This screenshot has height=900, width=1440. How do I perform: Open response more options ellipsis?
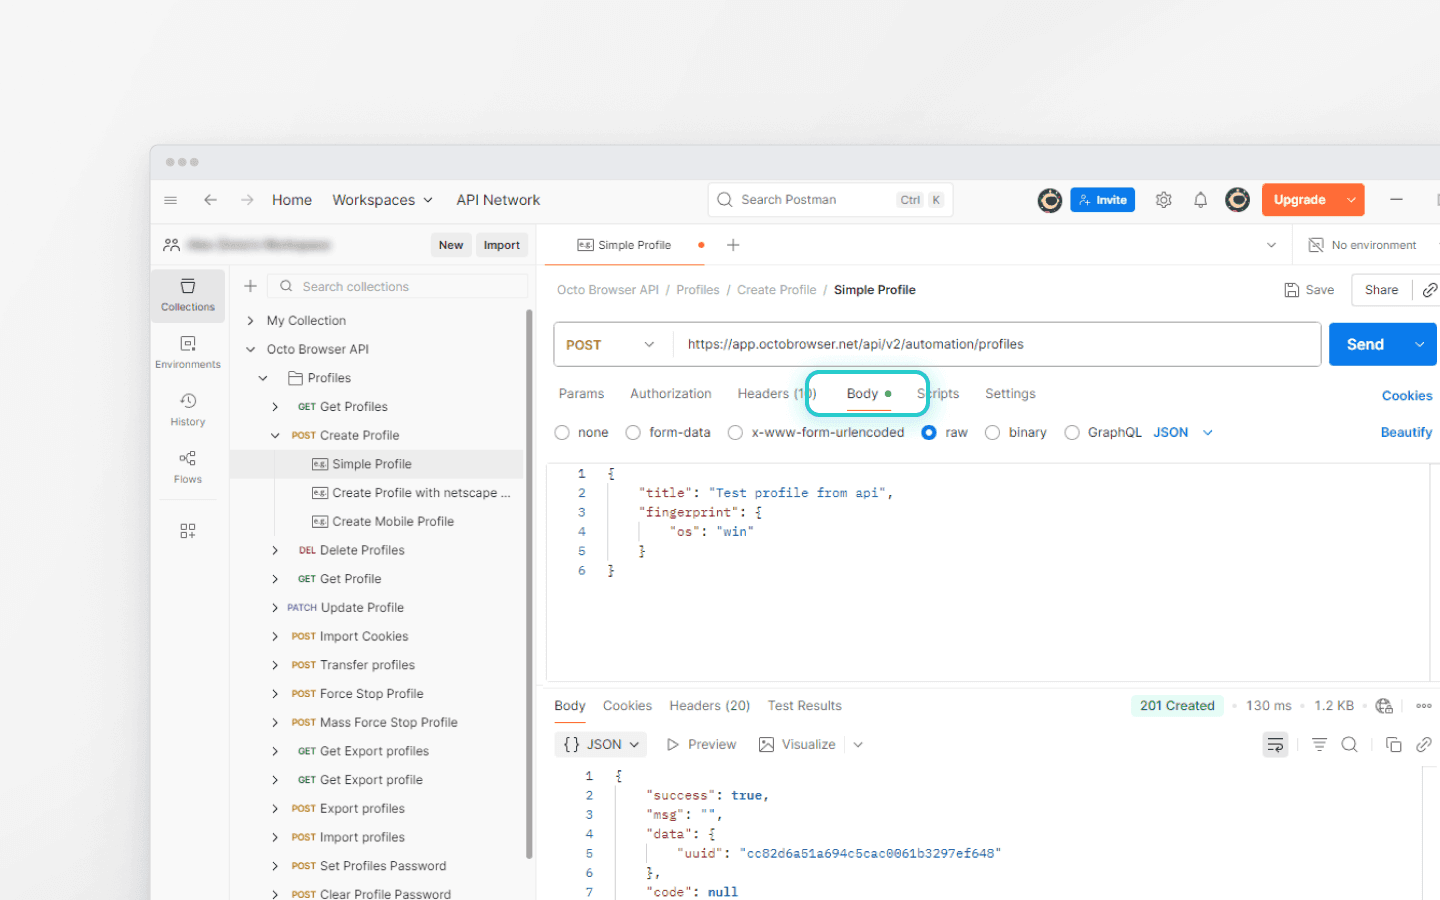coord(1424,706)
